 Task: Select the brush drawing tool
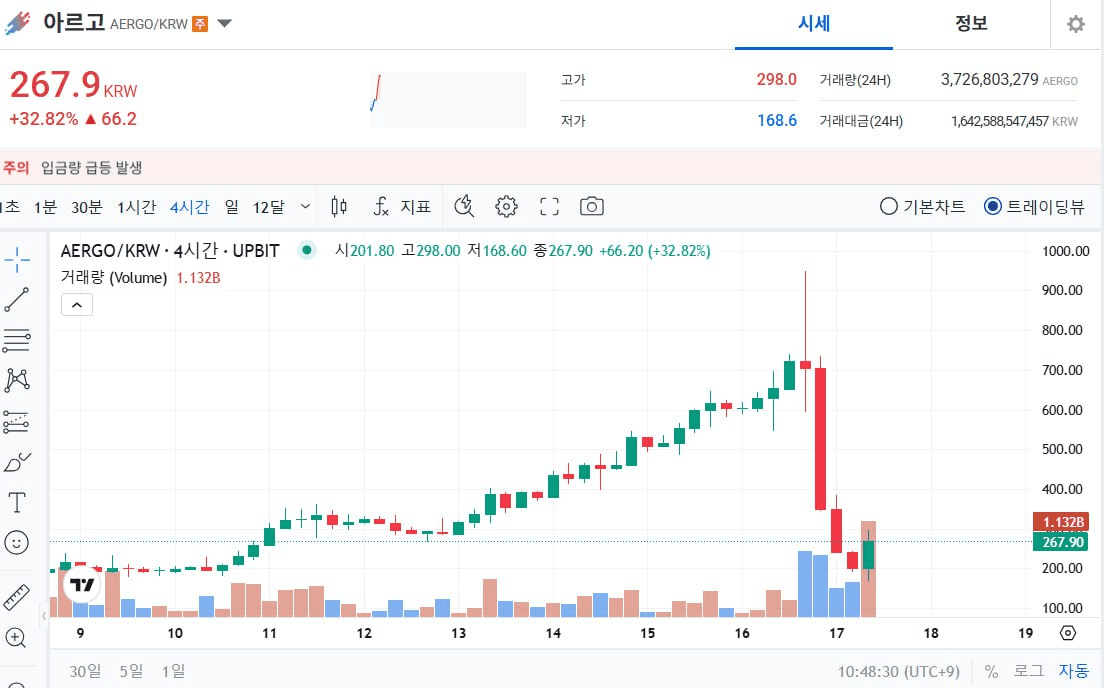point(17,461)
